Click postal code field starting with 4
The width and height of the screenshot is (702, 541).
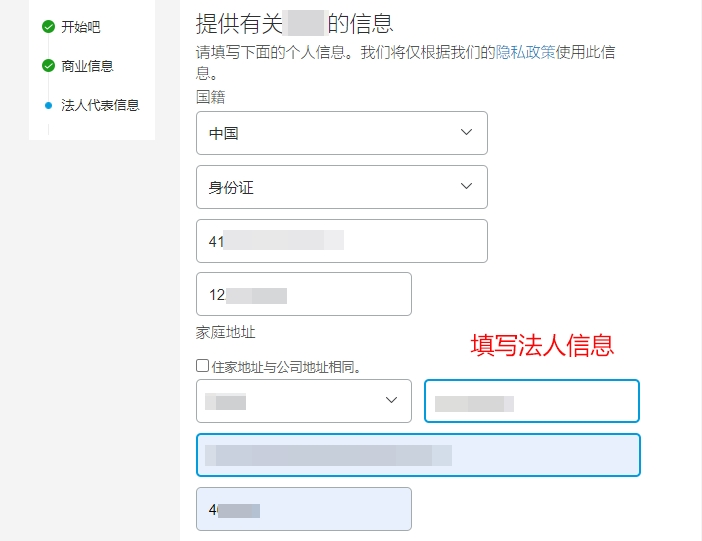(x=304, y=509)
